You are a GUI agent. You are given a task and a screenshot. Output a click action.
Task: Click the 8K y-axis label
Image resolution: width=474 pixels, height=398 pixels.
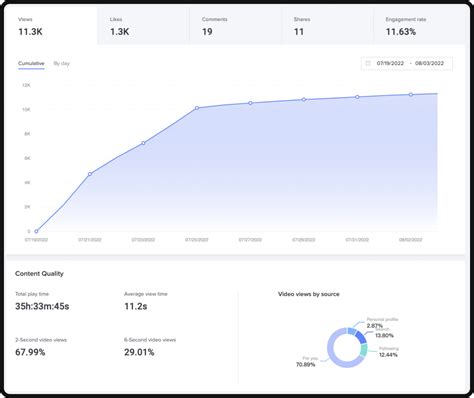[27, 134]
